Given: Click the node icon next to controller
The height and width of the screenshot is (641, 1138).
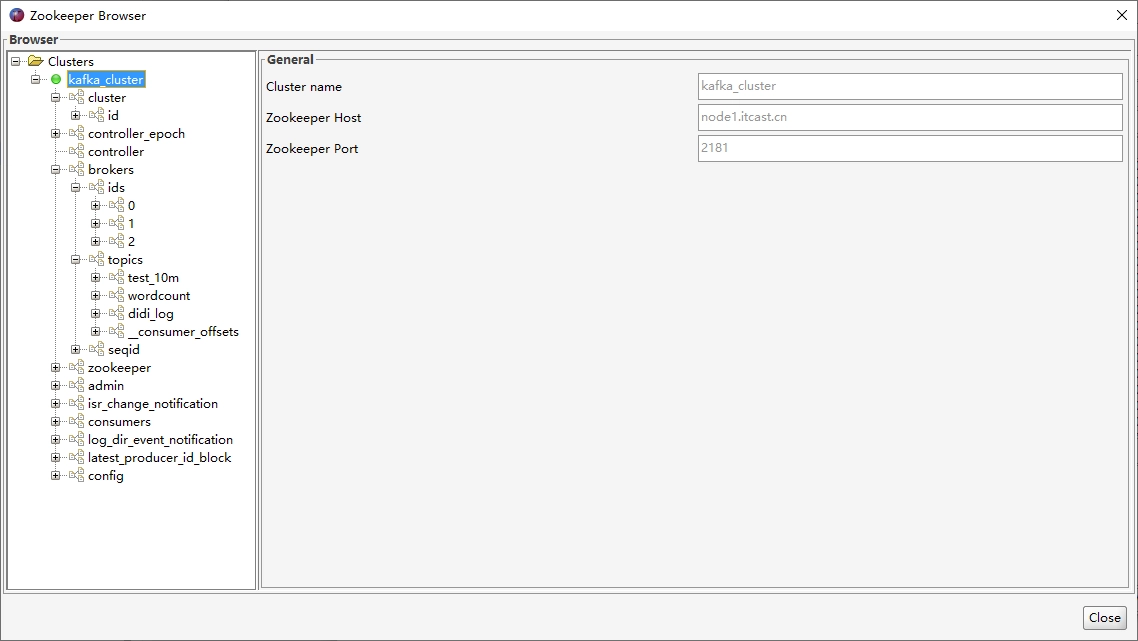Looking at the screenshot, I should pos(77,151).
